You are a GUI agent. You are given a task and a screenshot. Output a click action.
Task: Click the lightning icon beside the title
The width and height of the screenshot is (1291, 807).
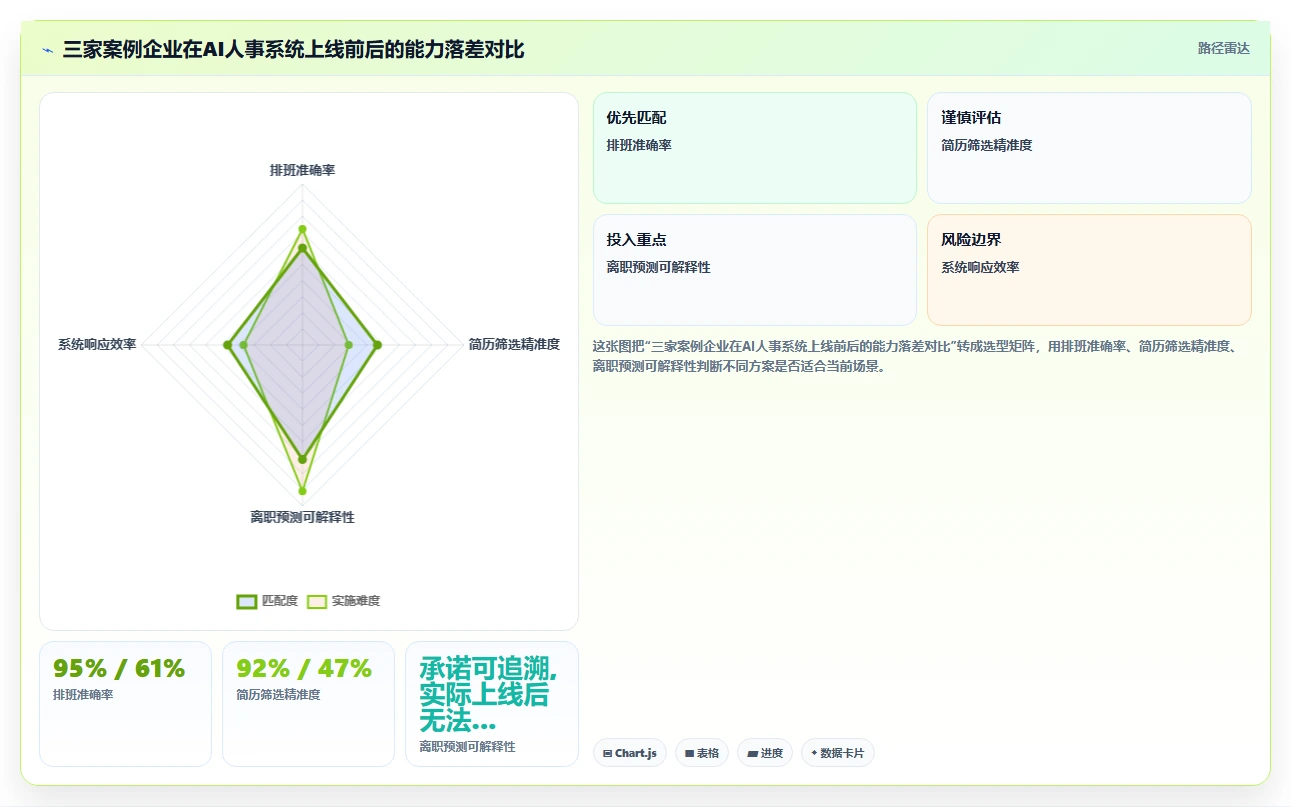click(47, 50)
